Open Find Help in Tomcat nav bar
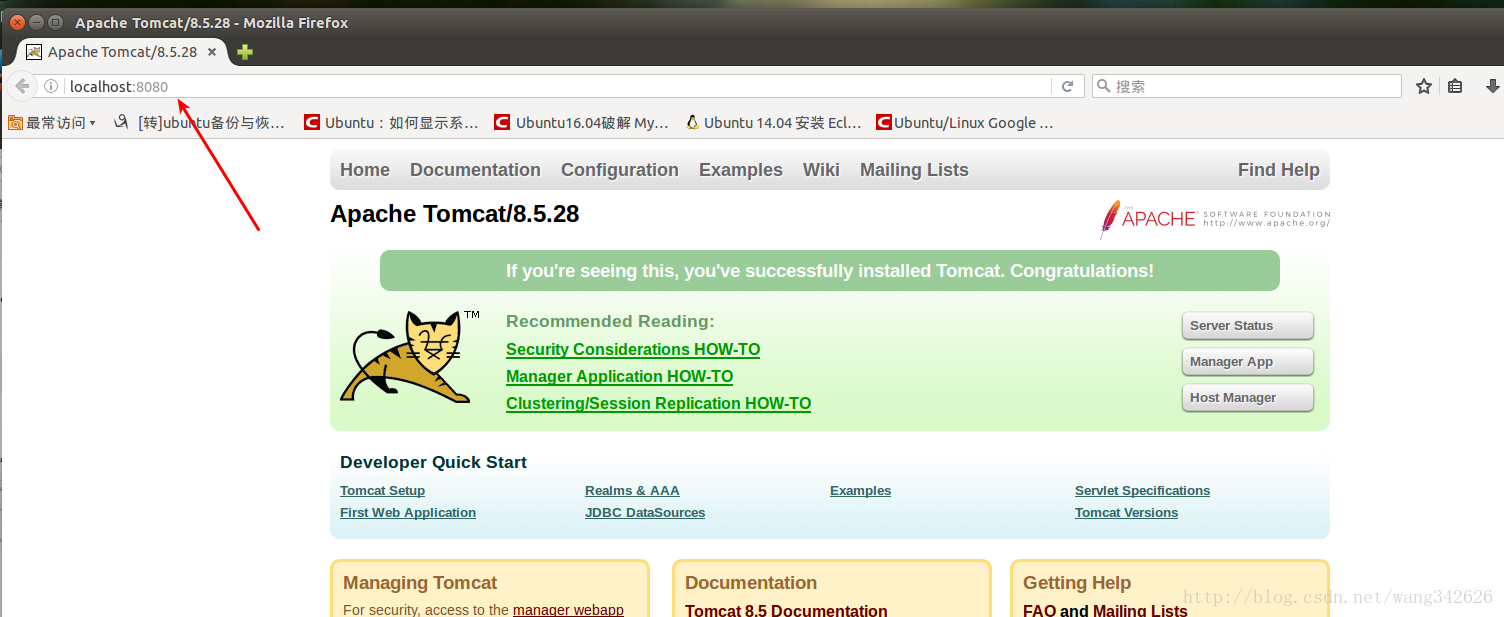1504x617 pixels. 1279,170
